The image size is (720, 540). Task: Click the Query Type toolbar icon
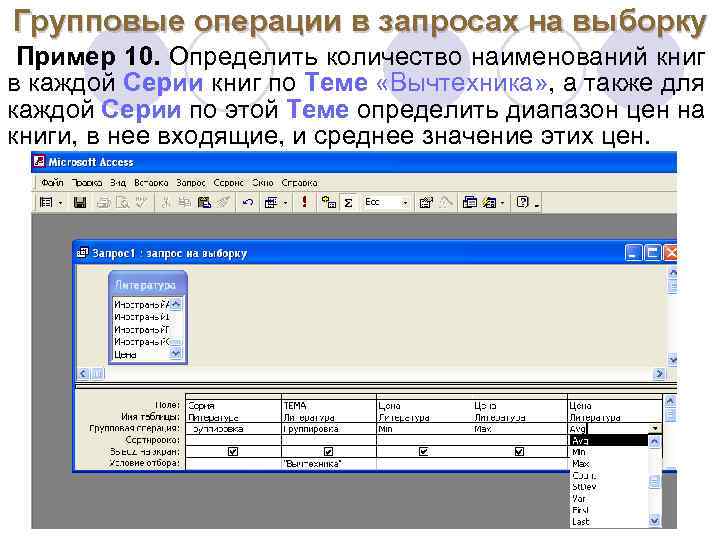271,202
